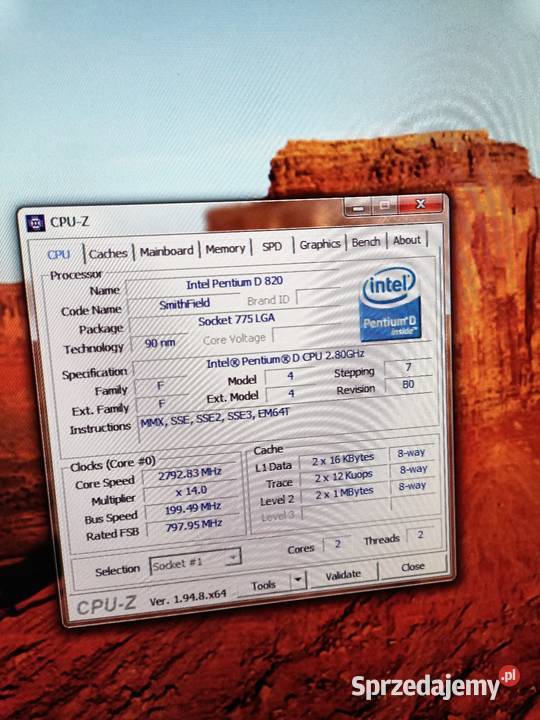Screen dimensions: 540x720
Task: Click the Cores count field
Action: 337,545
